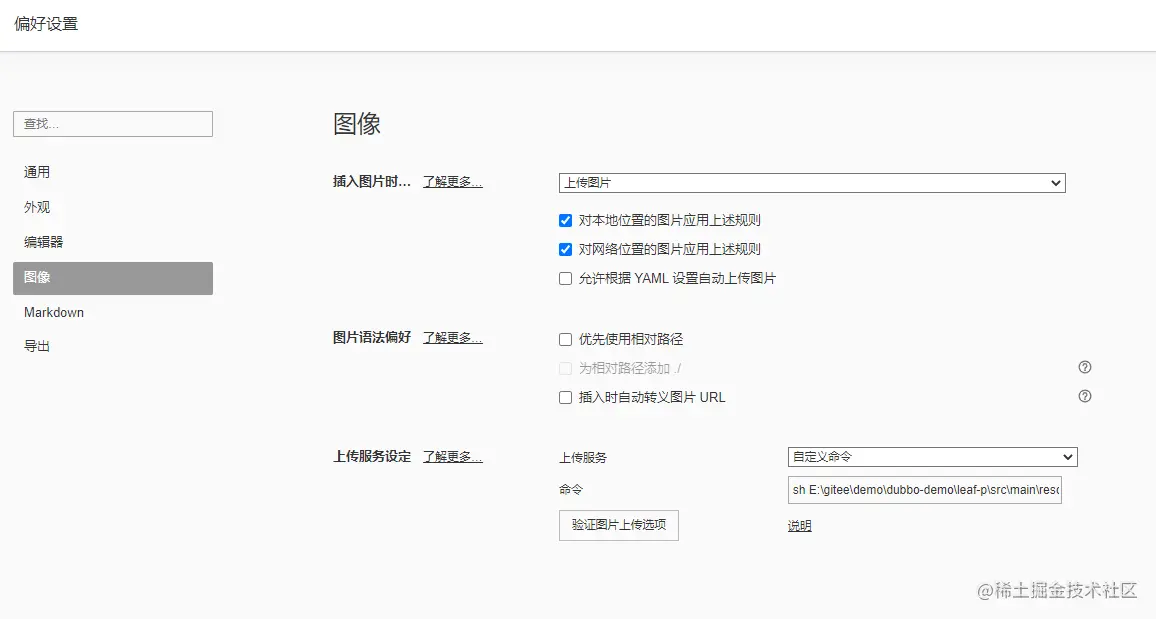Open 了解更多 link beside 上传服务设定
The image size is (1156, 619).
tap(453, 457)
